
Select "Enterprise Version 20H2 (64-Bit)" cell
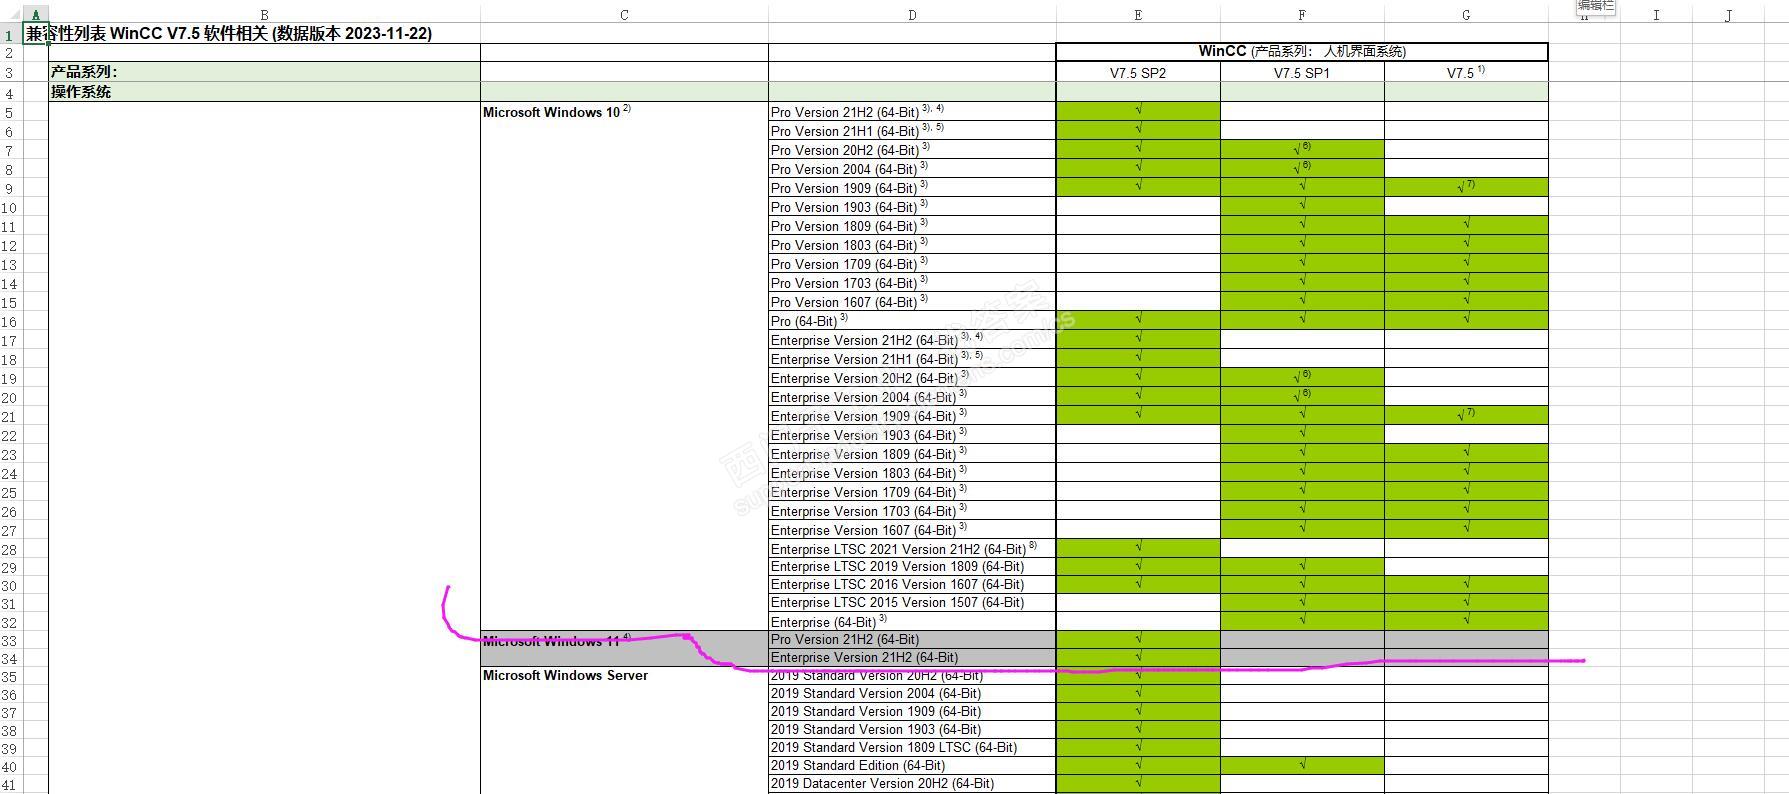click(912, 378)
